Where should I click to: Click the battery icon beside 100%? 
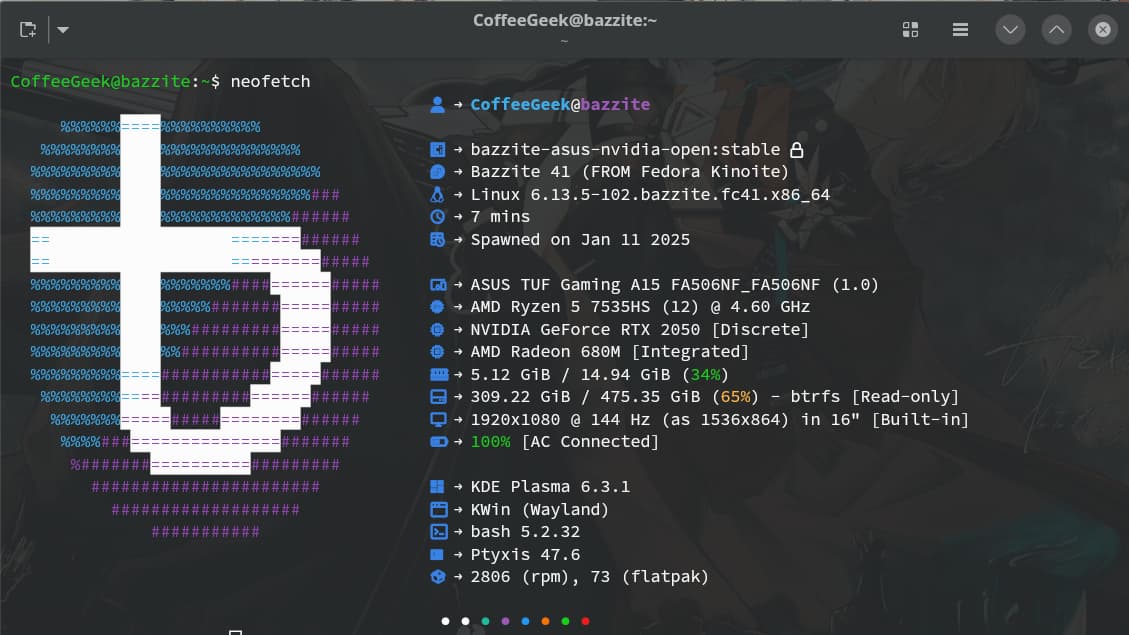click(x=438, y=442)
